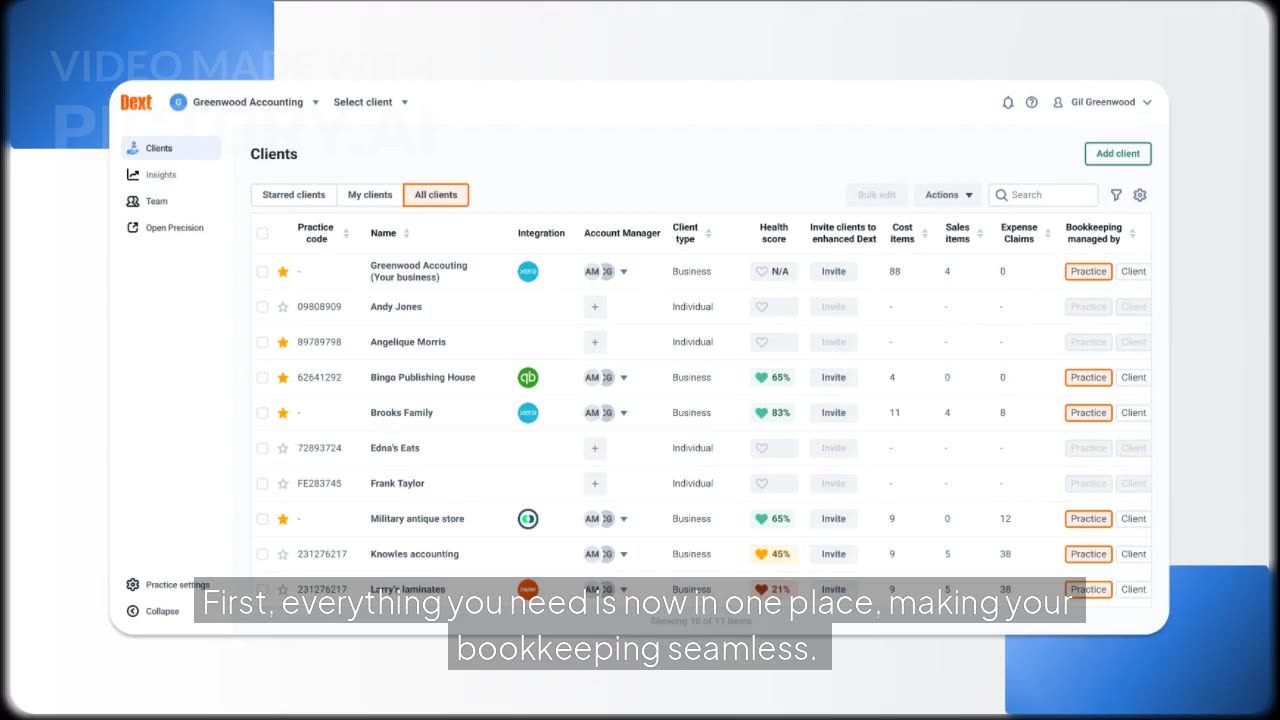The height and width of the screenshot is (720, 1280).
Task: Expand account managers for Greenwood Accouting
Action: coord(624,272)
